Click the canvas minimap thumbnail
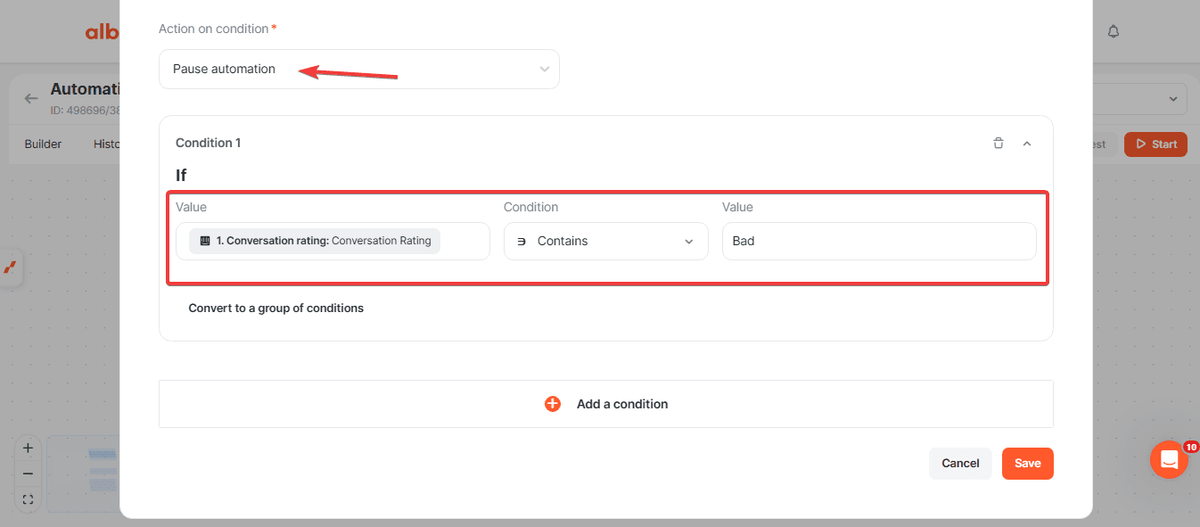This screenshot has width=1200, height=527. [x=83, y=474]
